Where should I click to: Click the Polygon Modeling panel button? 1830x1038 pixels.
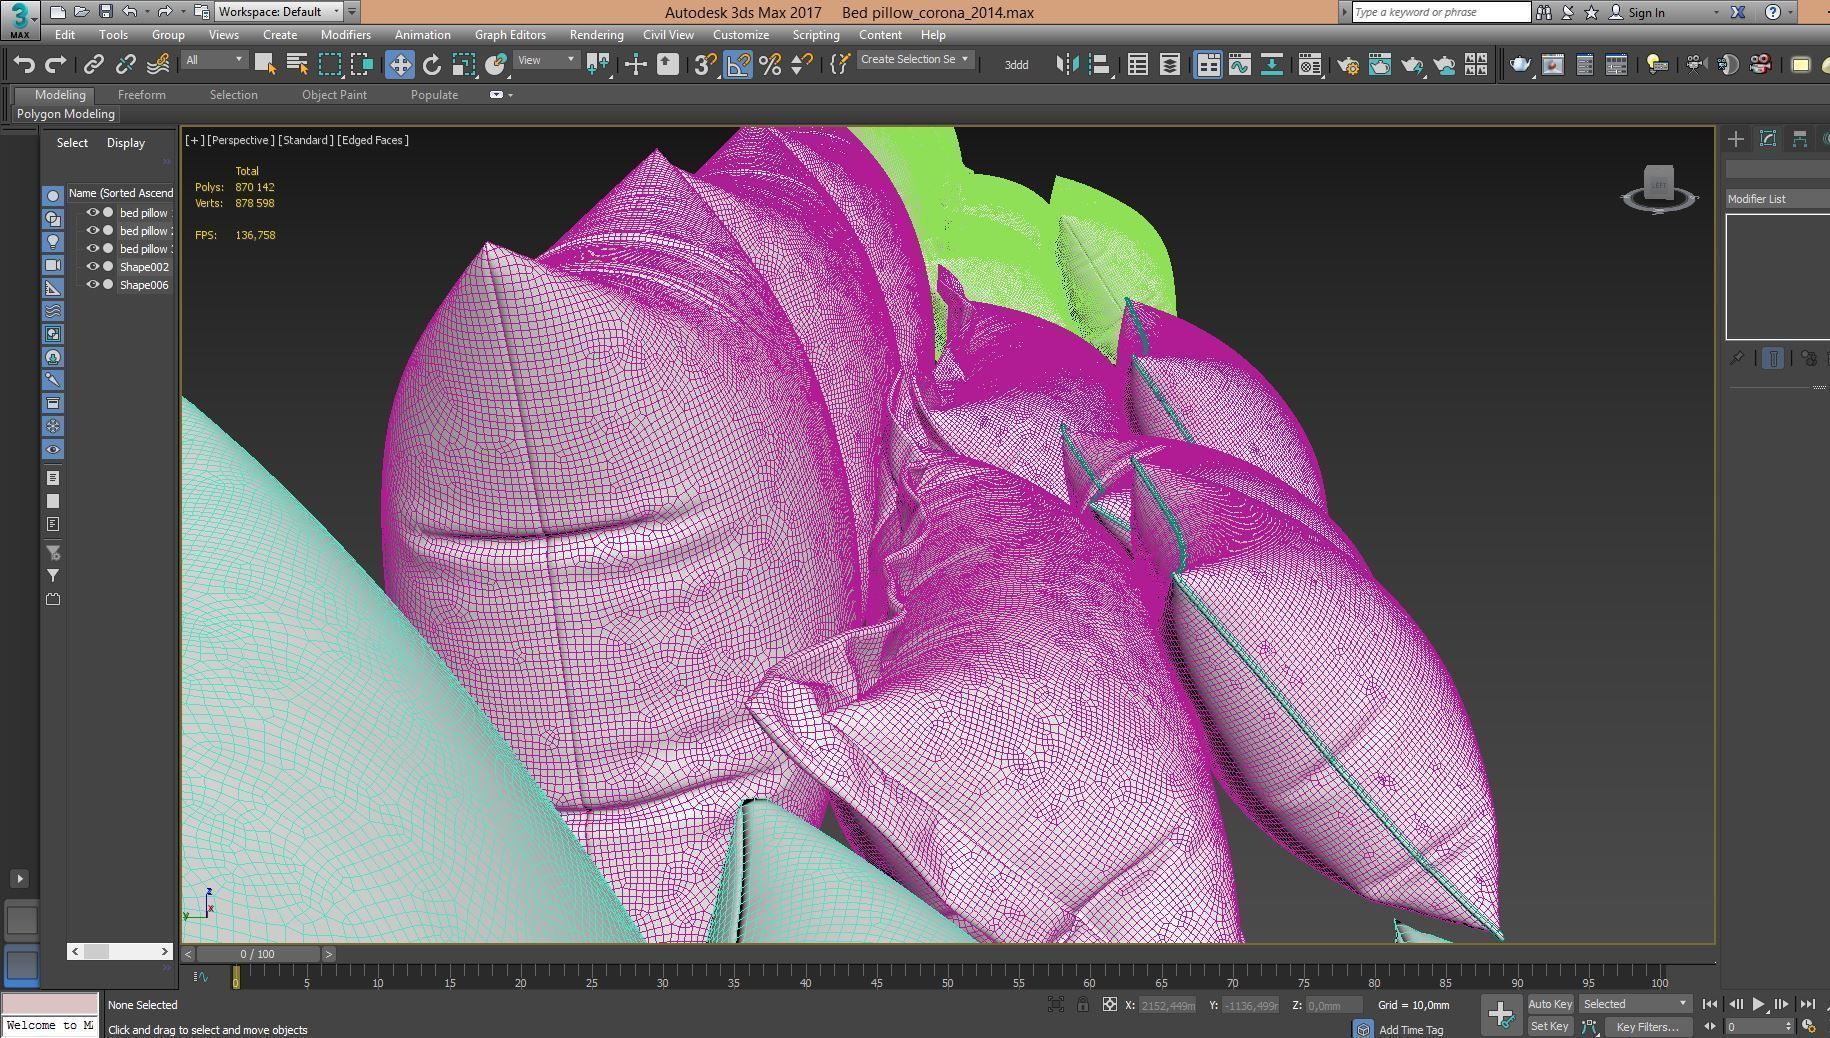[66, 114]
